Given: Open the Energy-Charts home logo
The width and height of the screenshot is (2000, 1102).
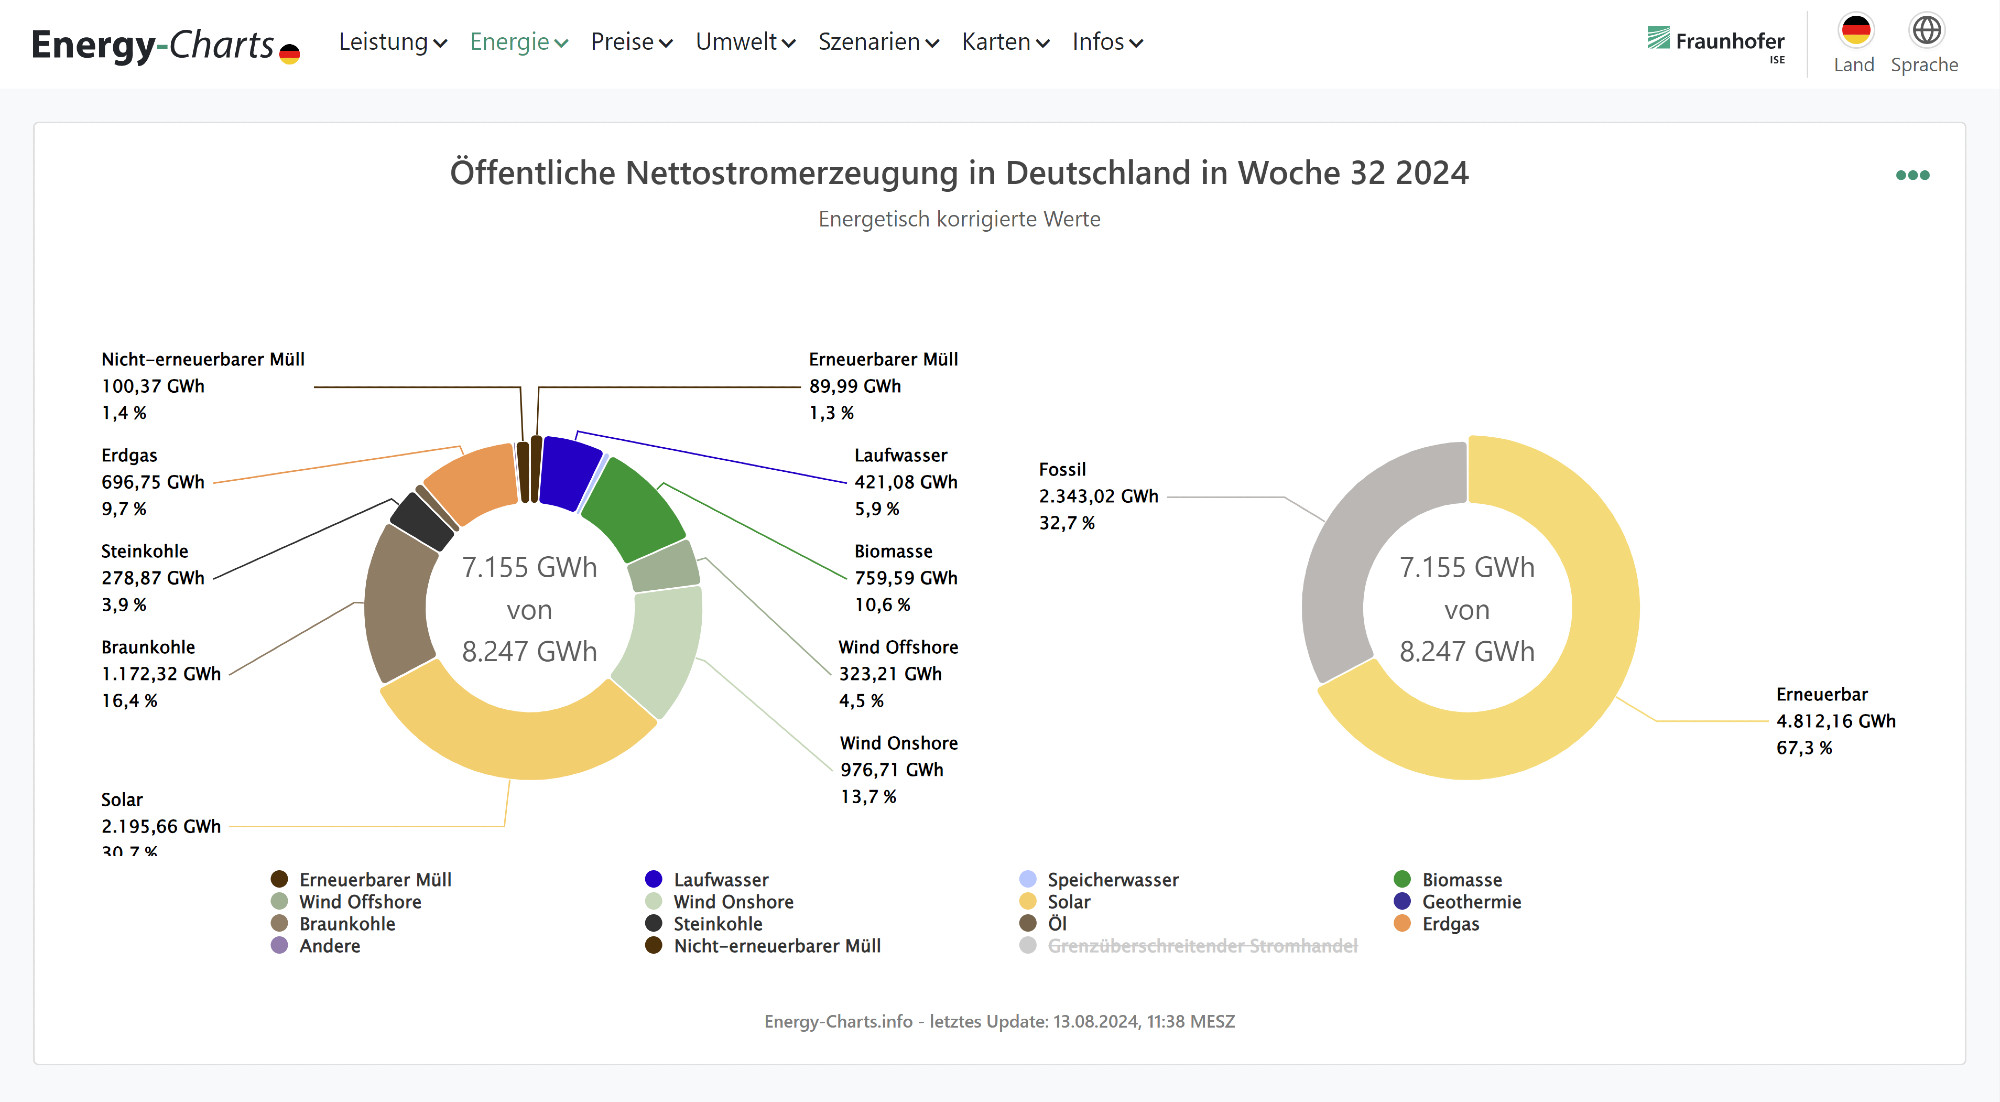Looking at the screenshot, I should 166,45.
